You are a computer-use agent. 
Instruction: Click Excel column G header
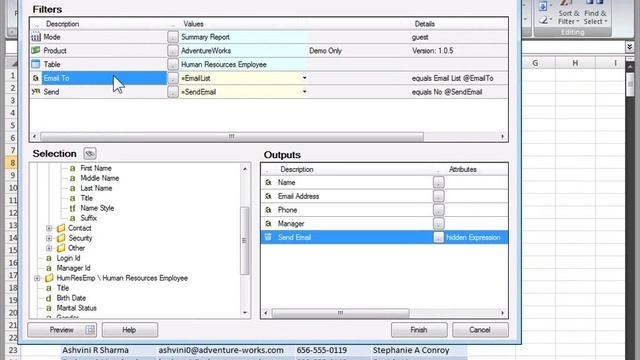(535, 63)
